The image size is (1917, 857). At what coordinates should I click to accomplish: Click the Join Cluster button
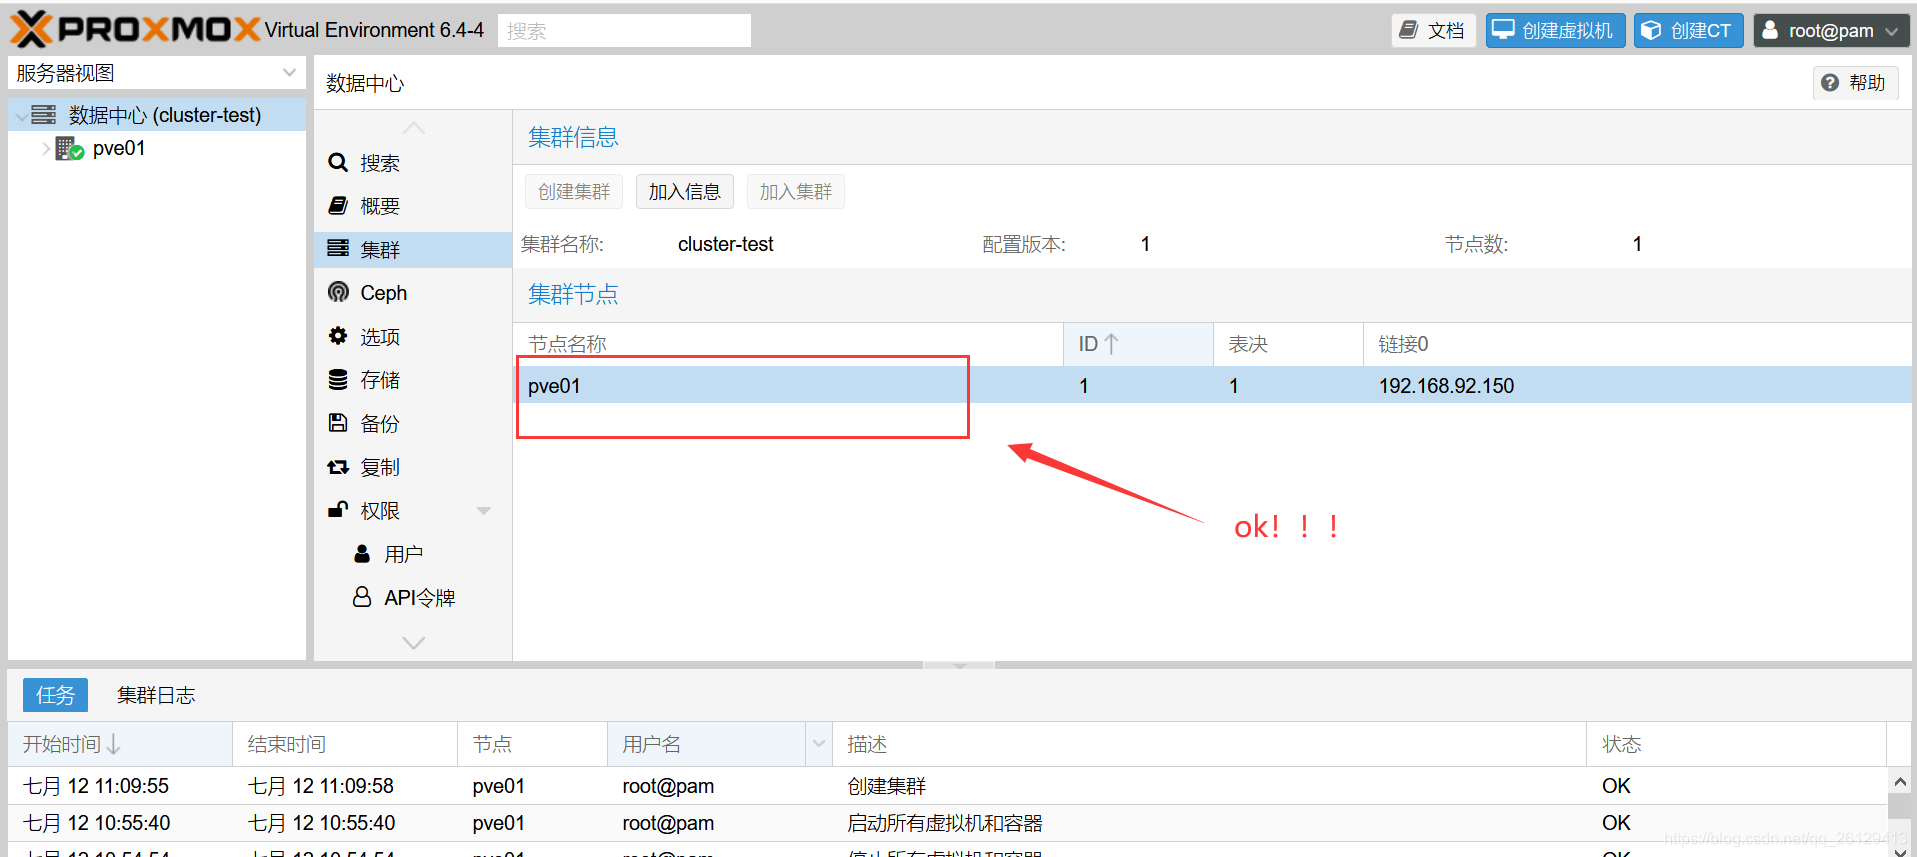[796, 192]
